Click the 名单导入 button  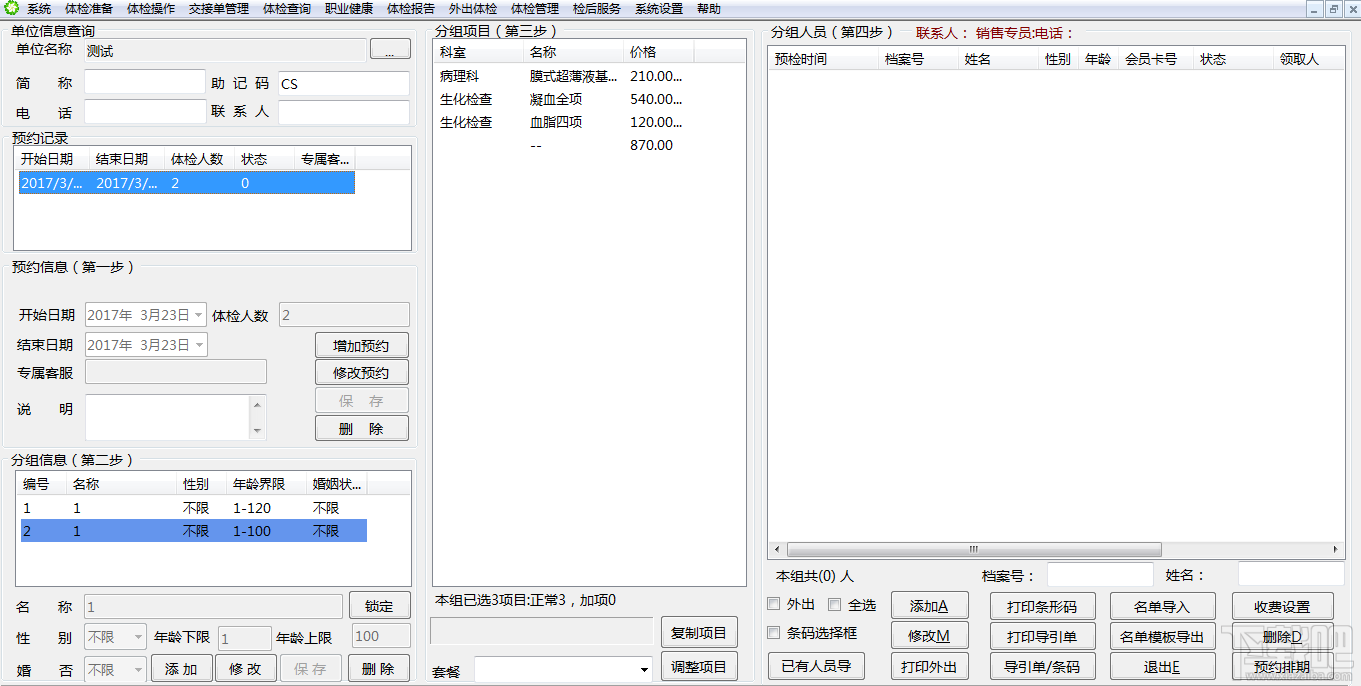1162,606
